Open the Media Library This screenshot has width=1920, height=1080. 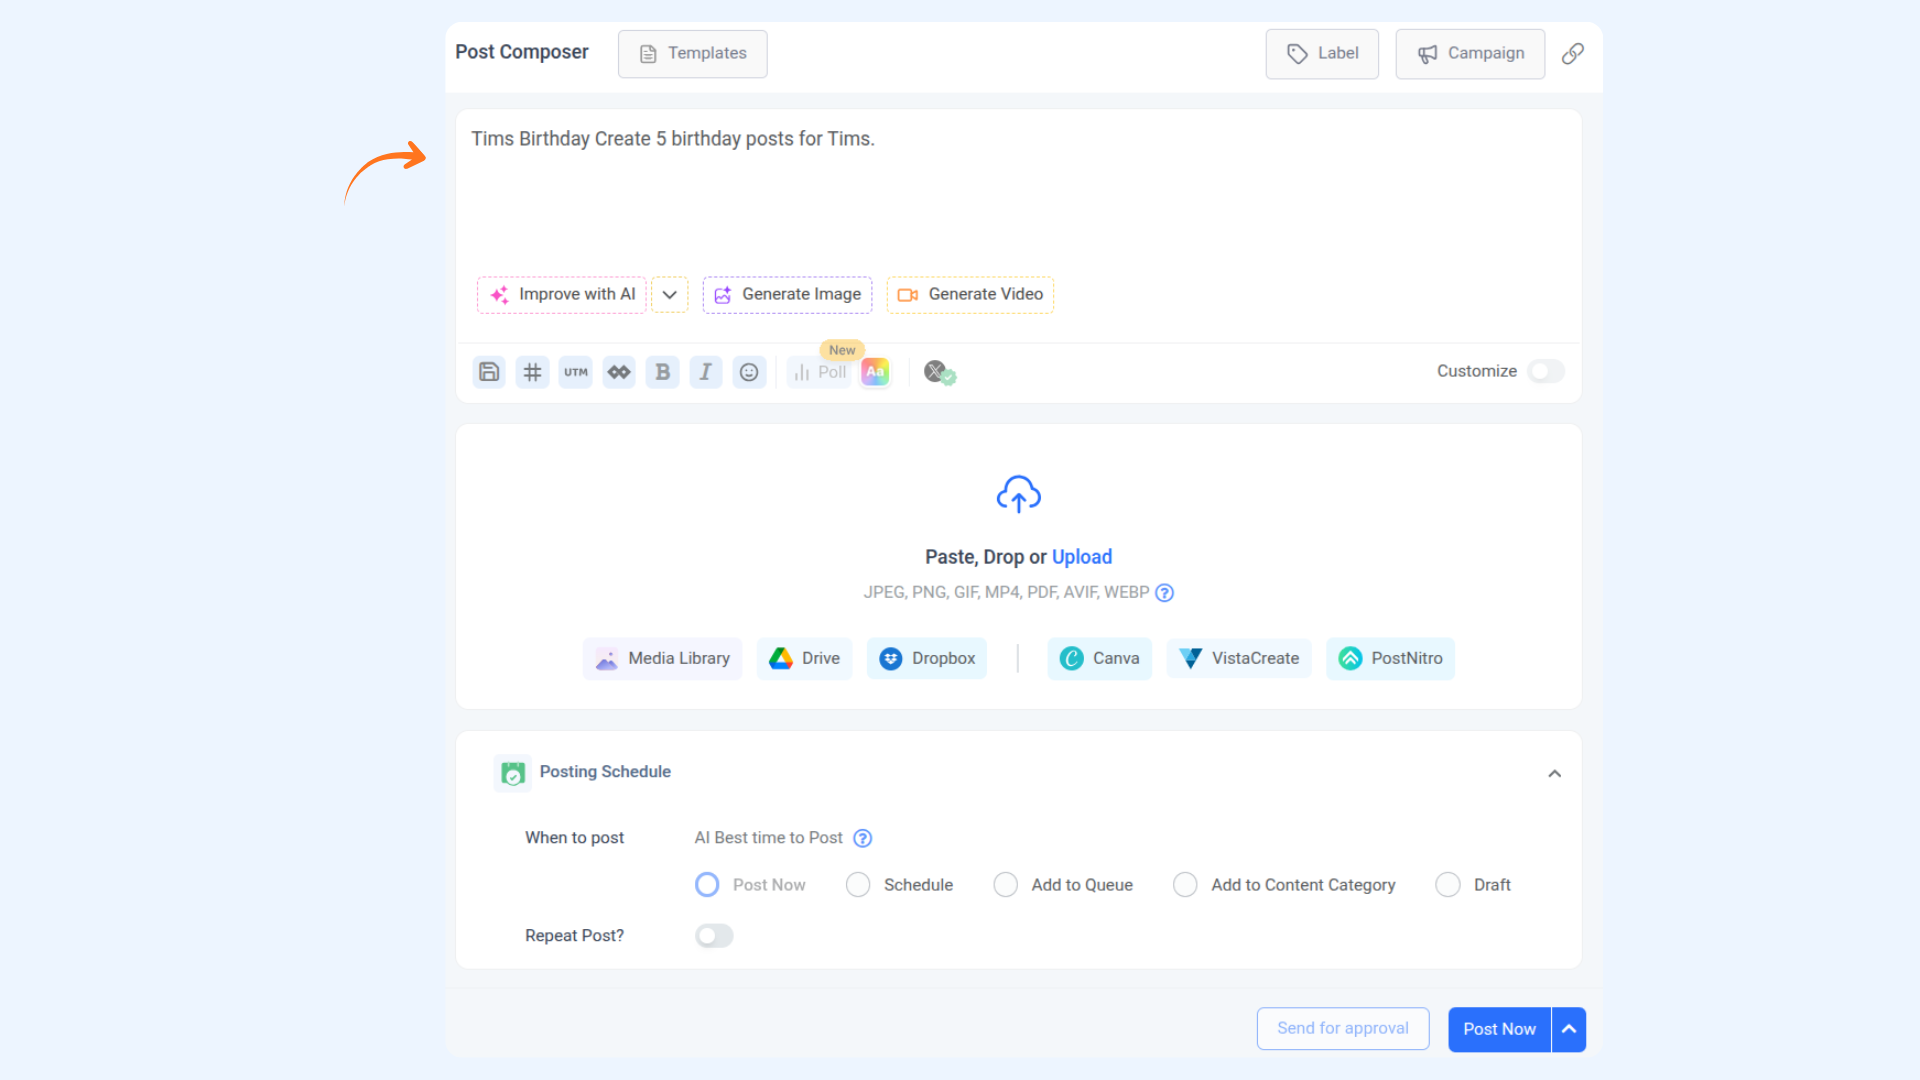click(663, 659)
